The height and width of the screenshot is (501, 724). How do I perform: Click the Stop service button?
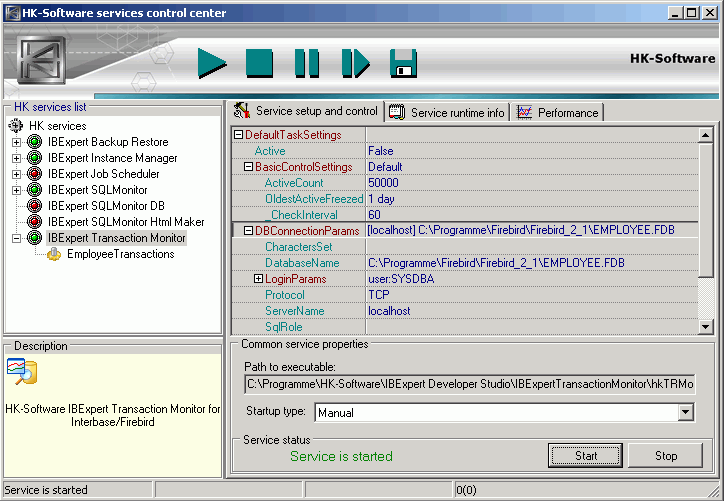pos(665,455)
